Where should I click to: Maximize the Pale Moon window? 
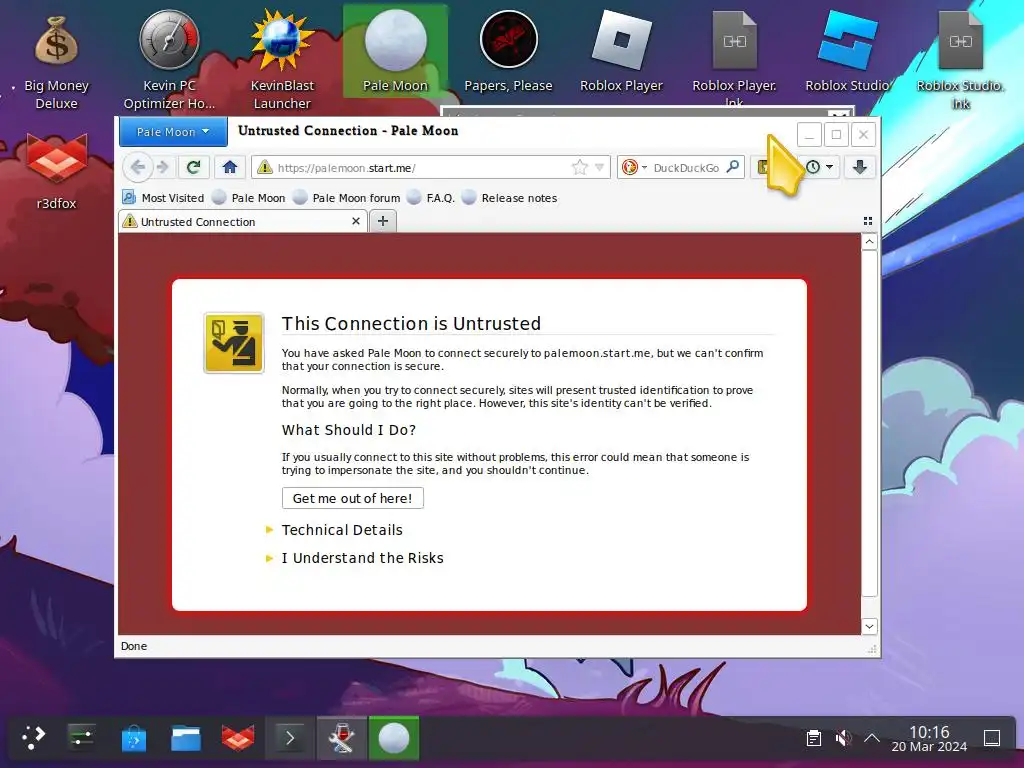[x=836, y=135]
